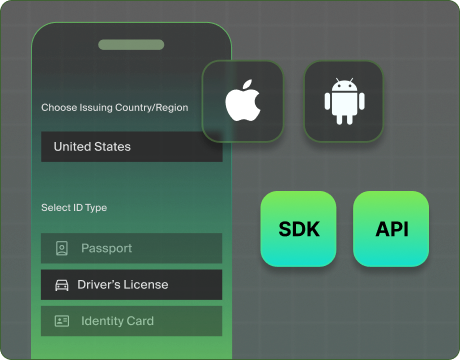
Task: Click the car icon beside Driver's License
Action: coord(62,285)
